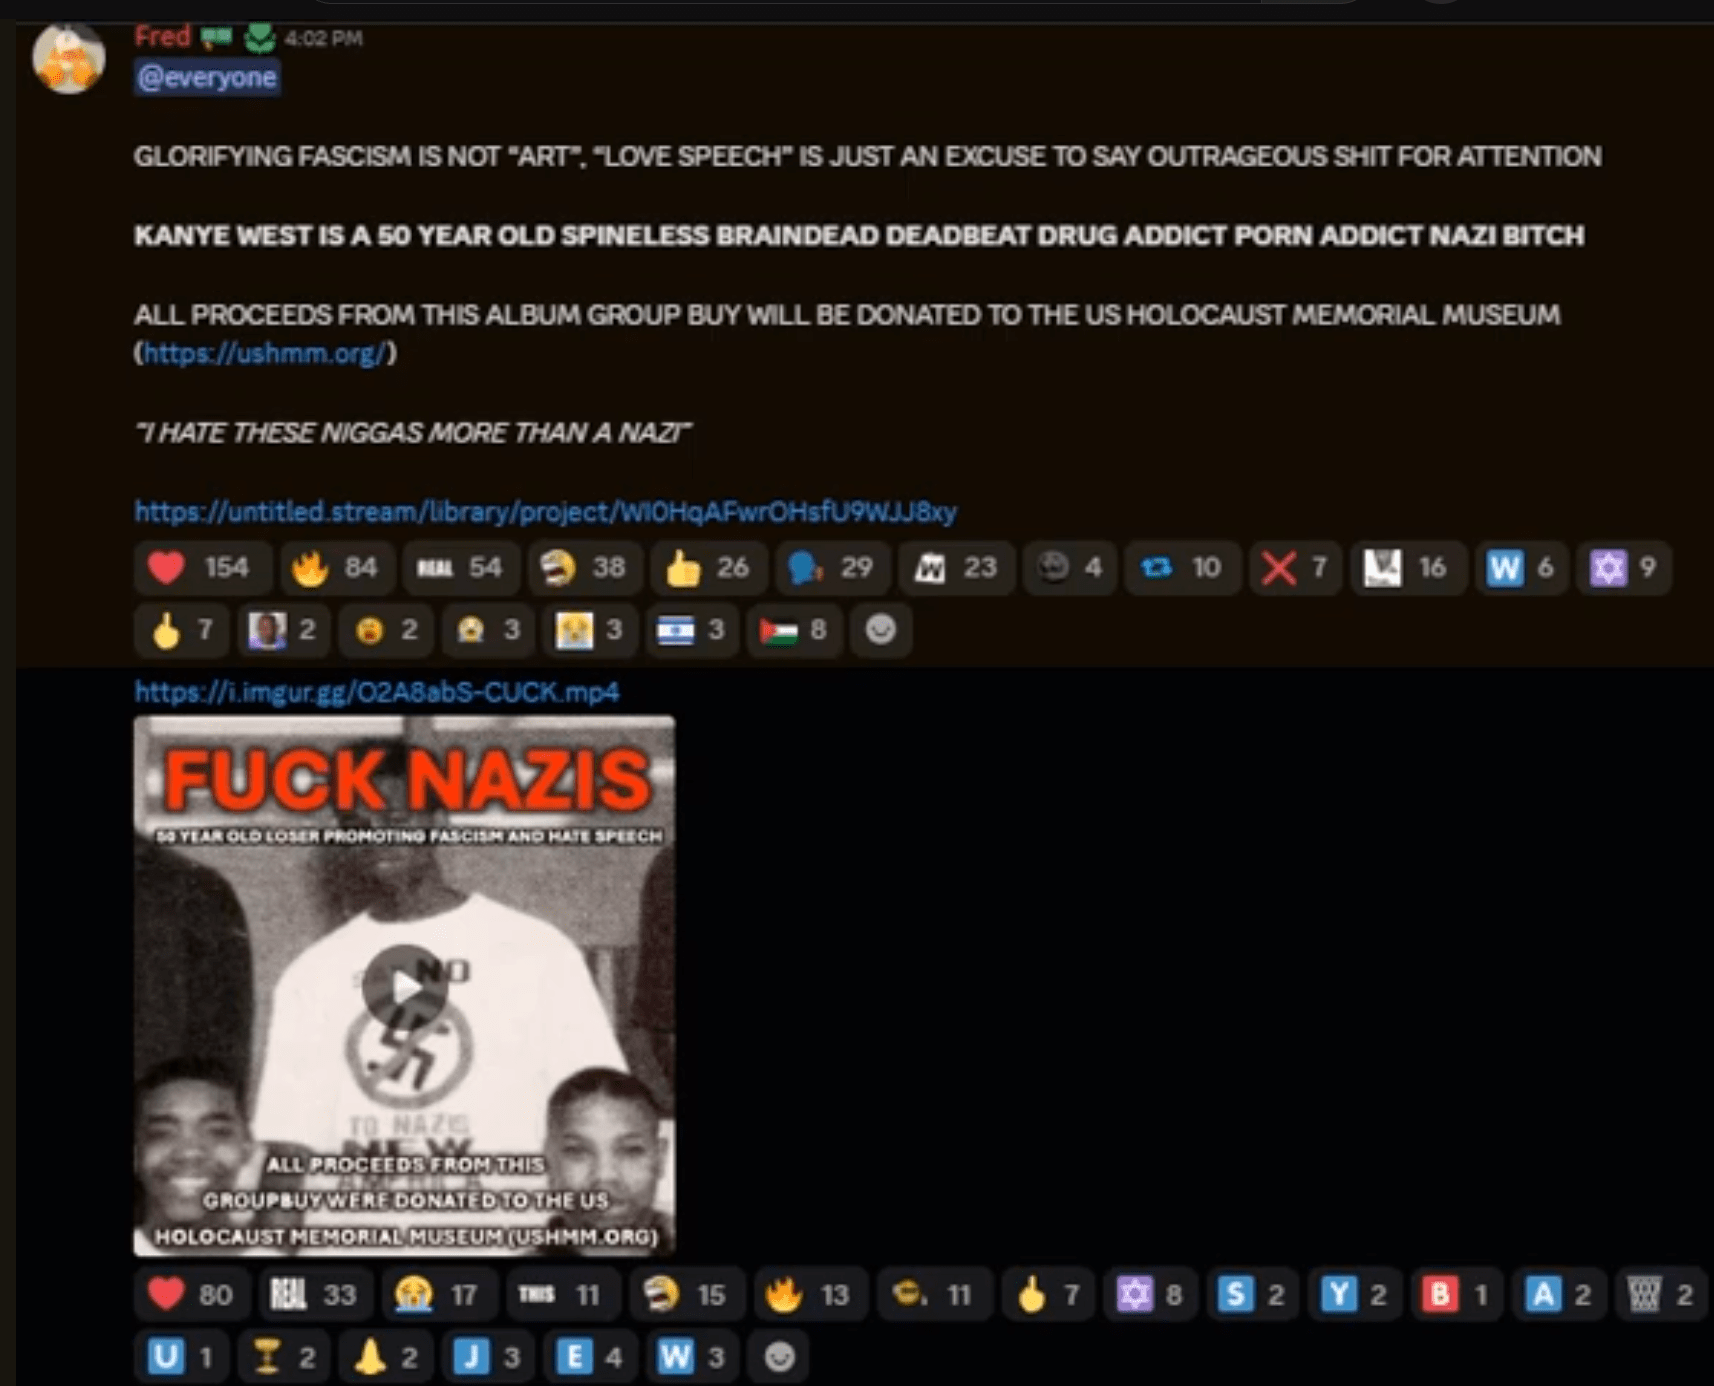The image size is (1714, 1386).
Task: Click the blue J letter reaction
Action: pos(487,1357)
